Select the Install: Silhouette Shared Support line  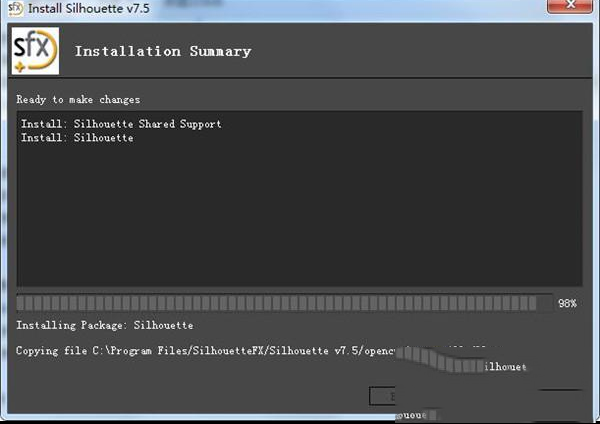click(x=121, y=124)
